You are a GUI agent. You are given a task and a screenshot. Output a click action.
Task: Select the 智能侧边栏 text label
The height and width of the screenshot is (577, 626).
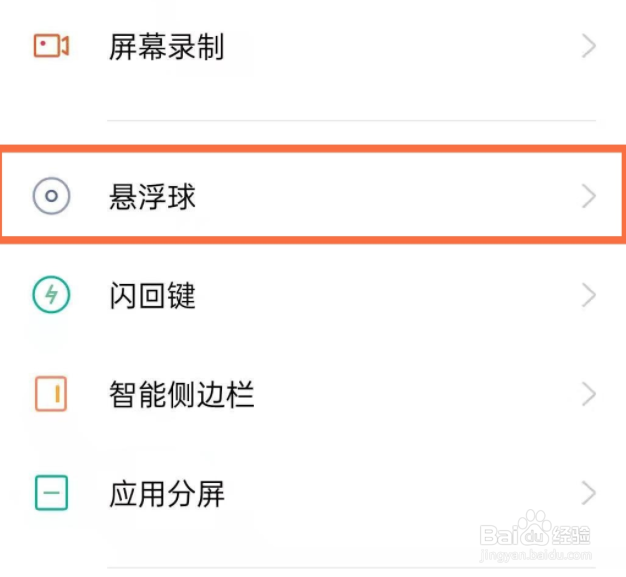tap(181, 394)
